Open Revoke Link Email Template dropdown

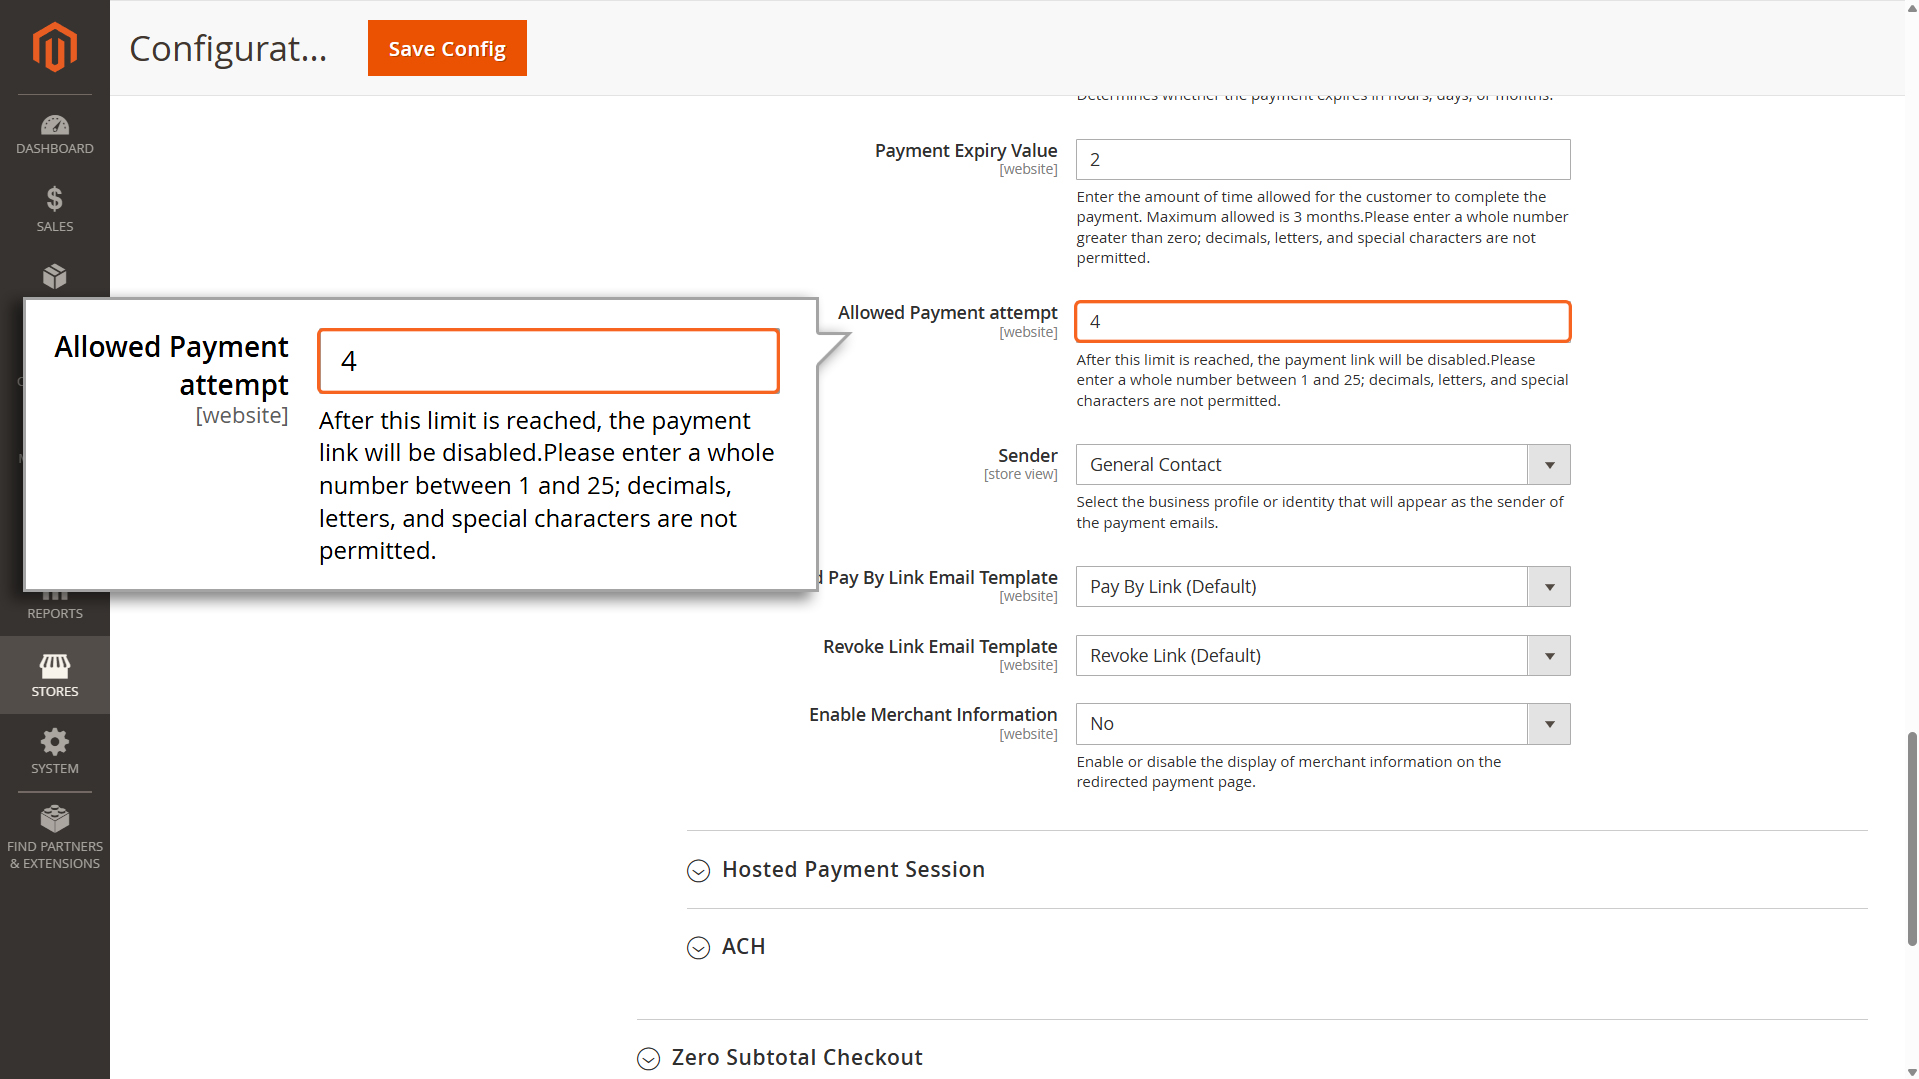pyautogui.click(x=1322, y=656)
